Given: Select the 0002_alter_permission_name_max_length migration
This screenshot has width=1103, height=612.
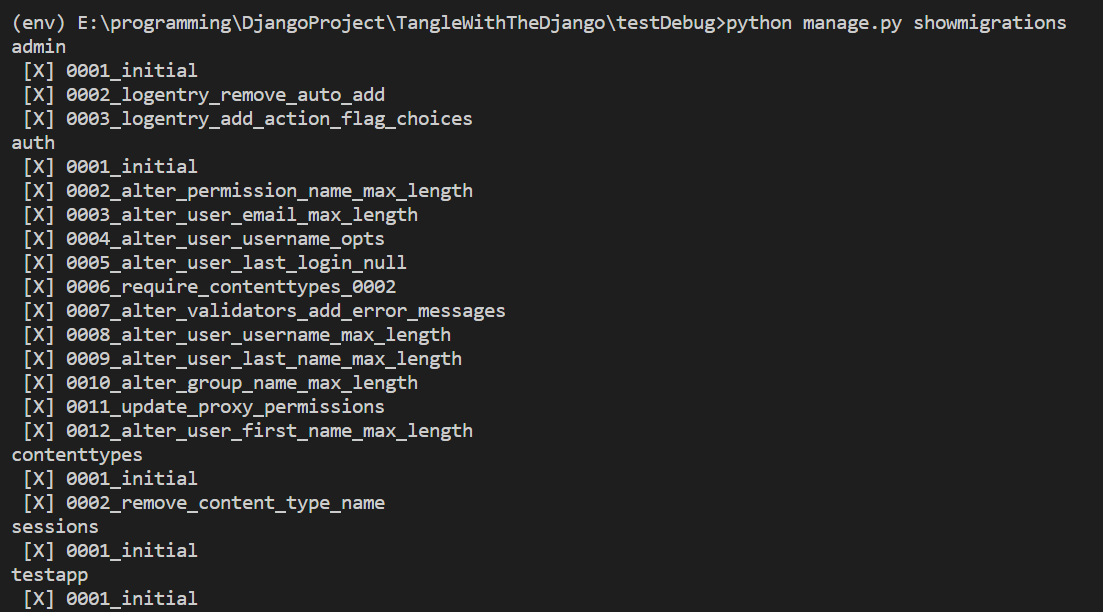Looking at the screenshot, I should (x=269, y=191).
